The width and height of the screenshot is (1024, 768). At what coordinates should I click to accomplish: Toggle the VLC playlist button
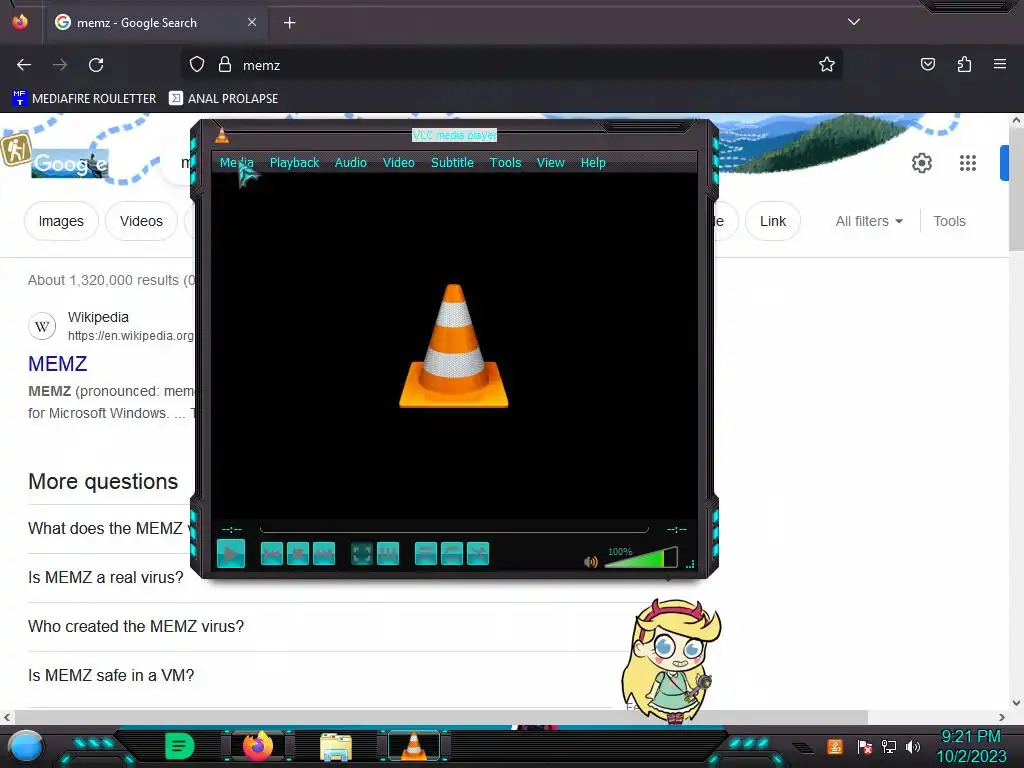pos(426,554)
